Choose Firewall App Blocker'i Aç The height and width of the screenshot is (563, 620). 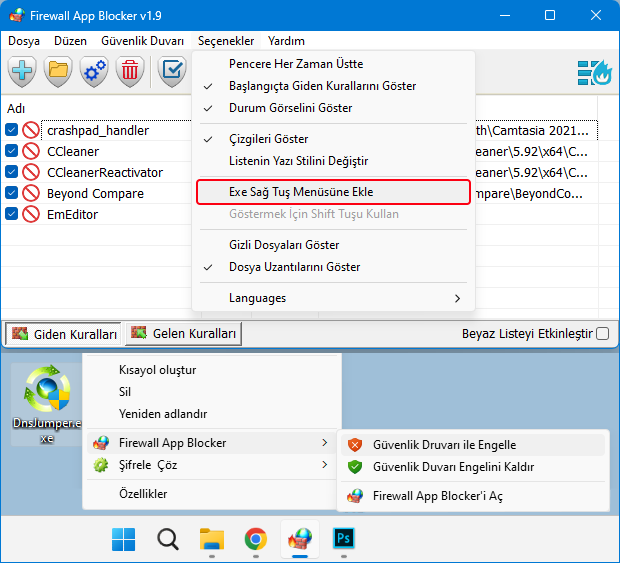click(473, 496)
